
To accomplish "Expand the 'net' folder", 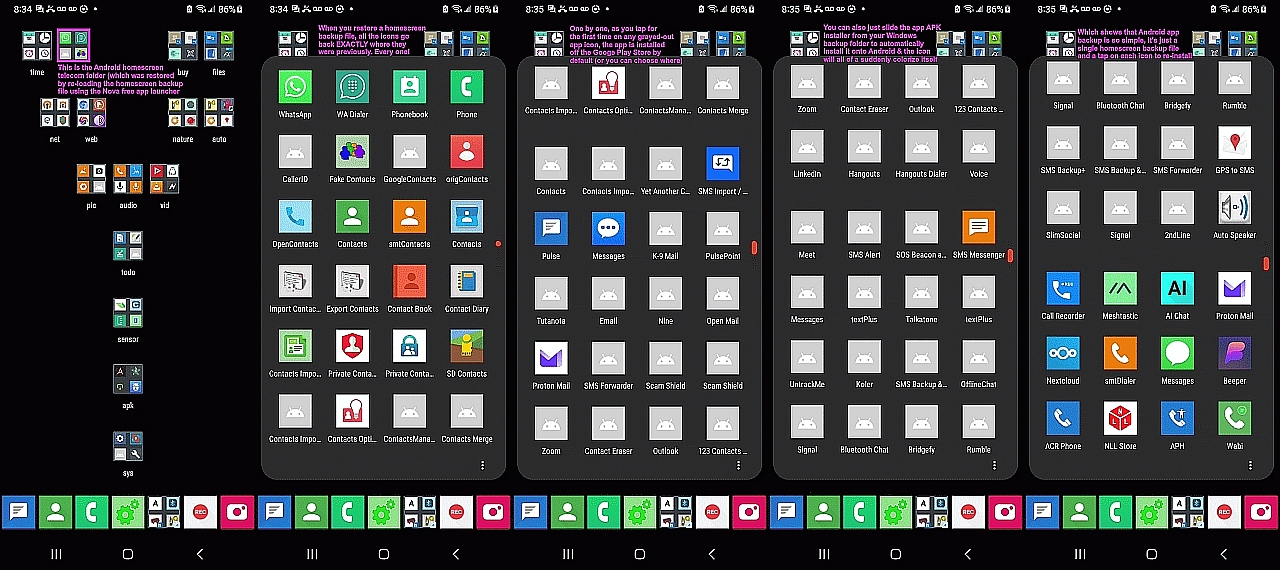I will (x=55, y=112).
